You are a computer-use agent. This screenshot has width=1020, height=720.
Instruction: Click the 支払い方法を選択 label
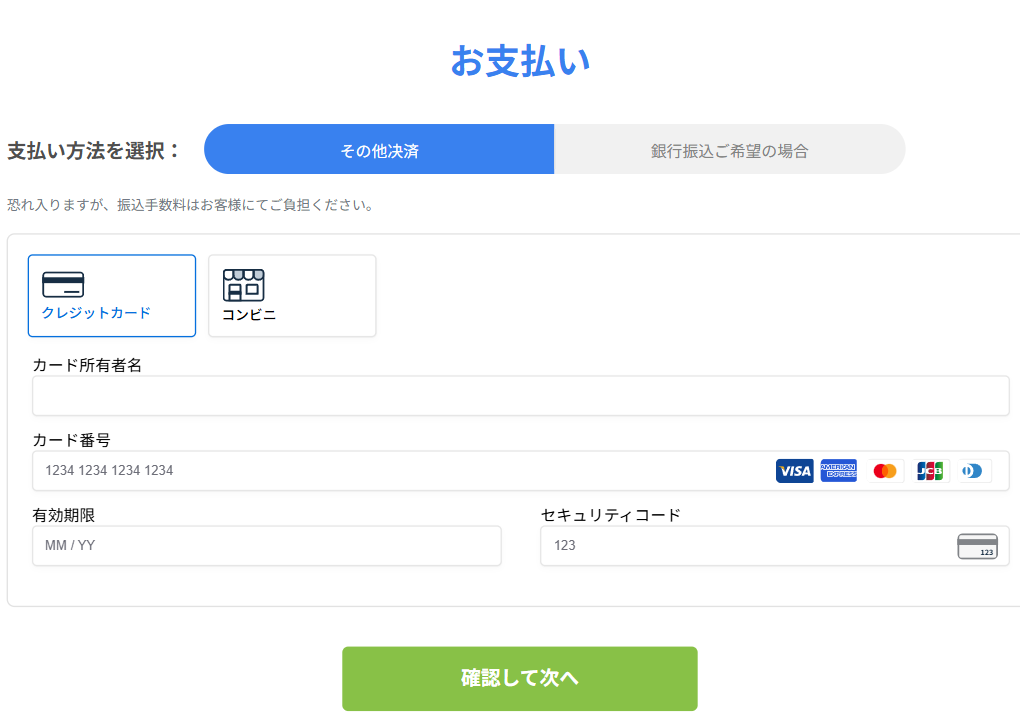[x=93, y=151]
